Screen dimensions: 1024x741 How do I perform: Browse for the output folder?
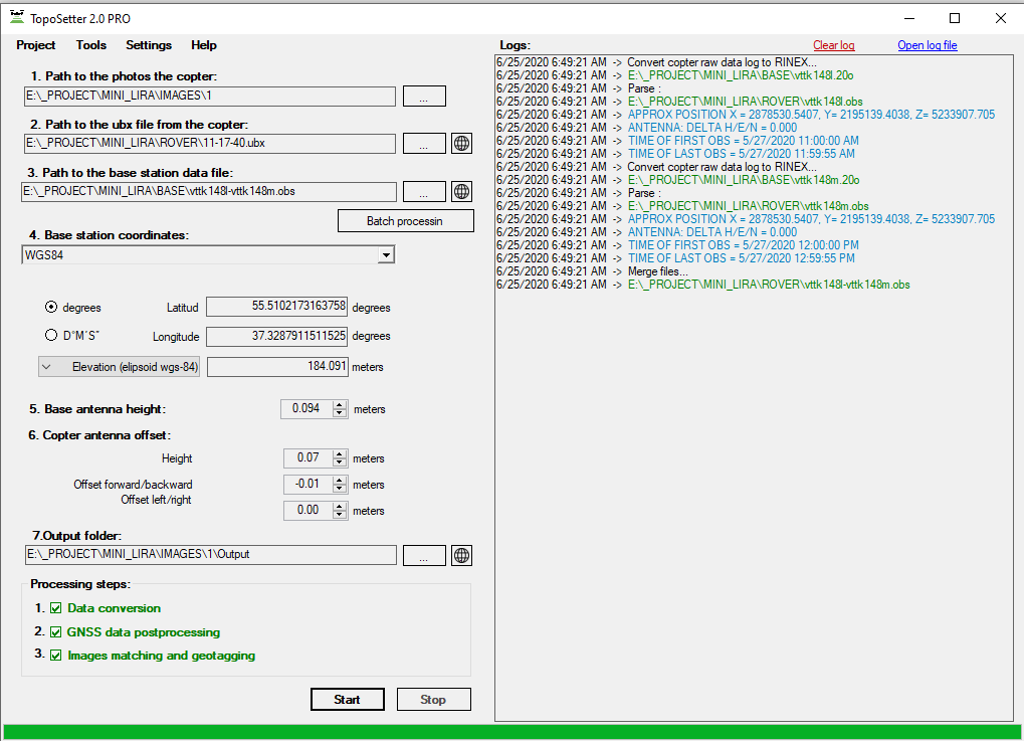pos(424,555)
